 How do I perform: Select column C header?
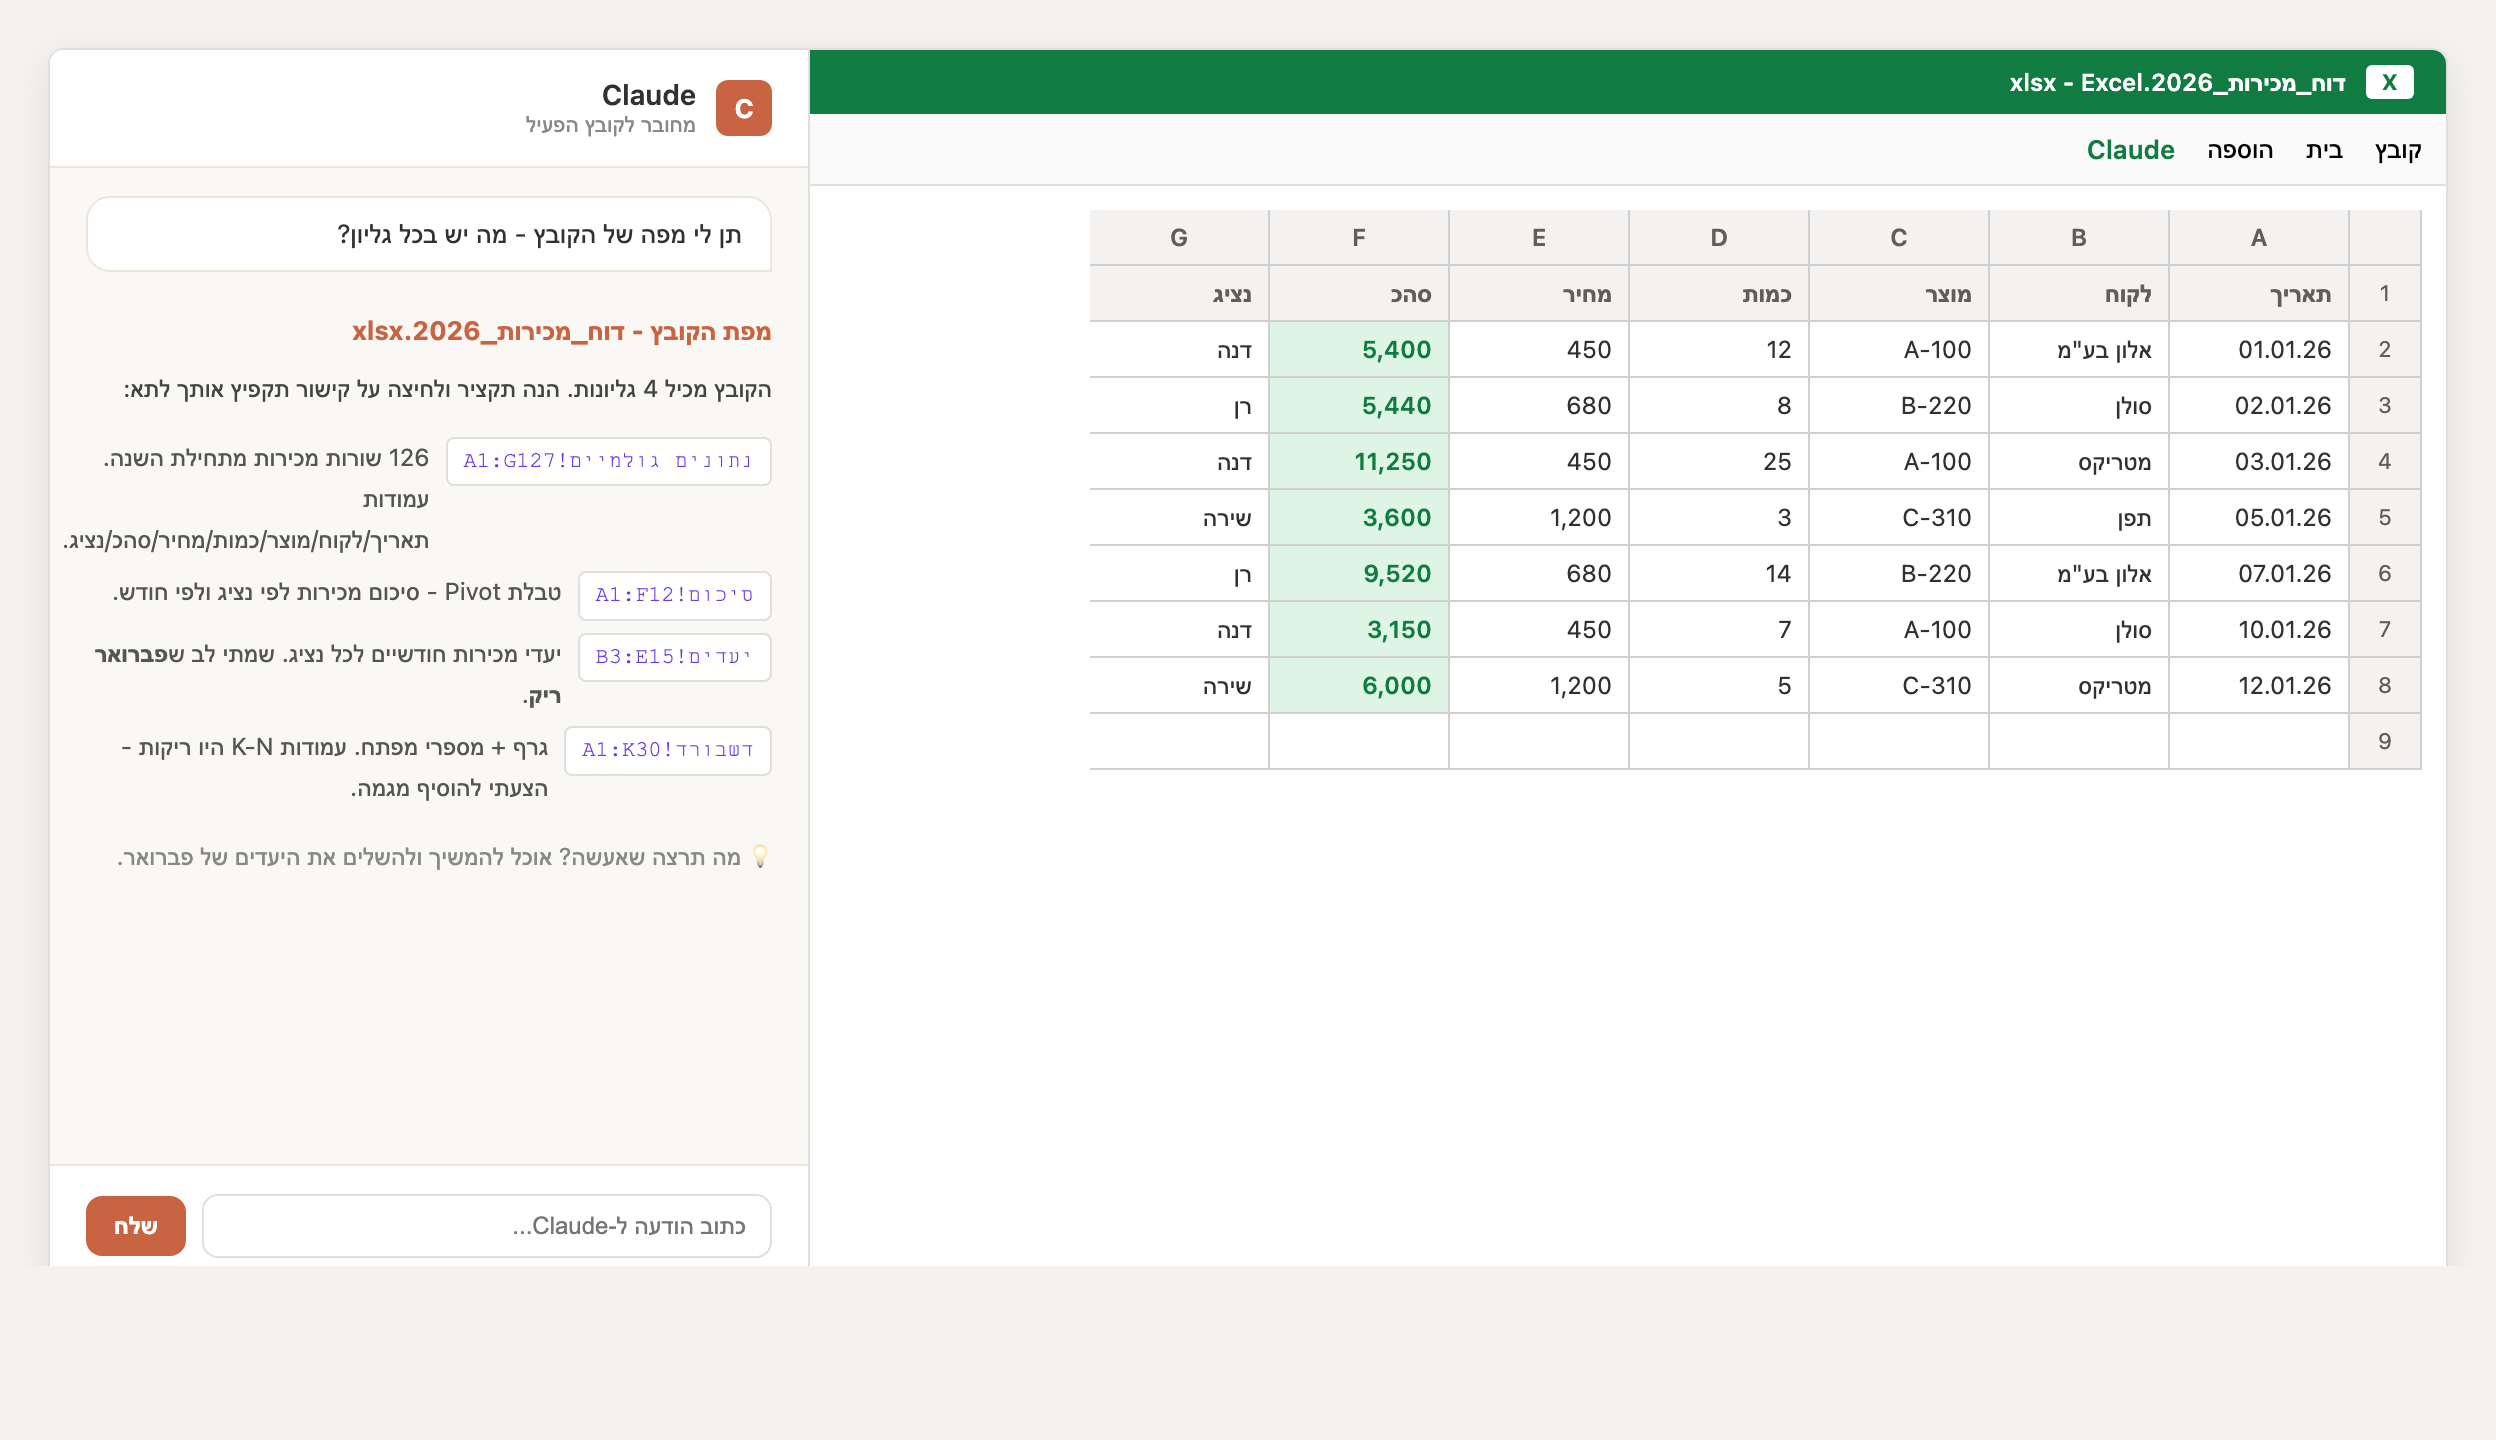click(x=1898, y=237)
